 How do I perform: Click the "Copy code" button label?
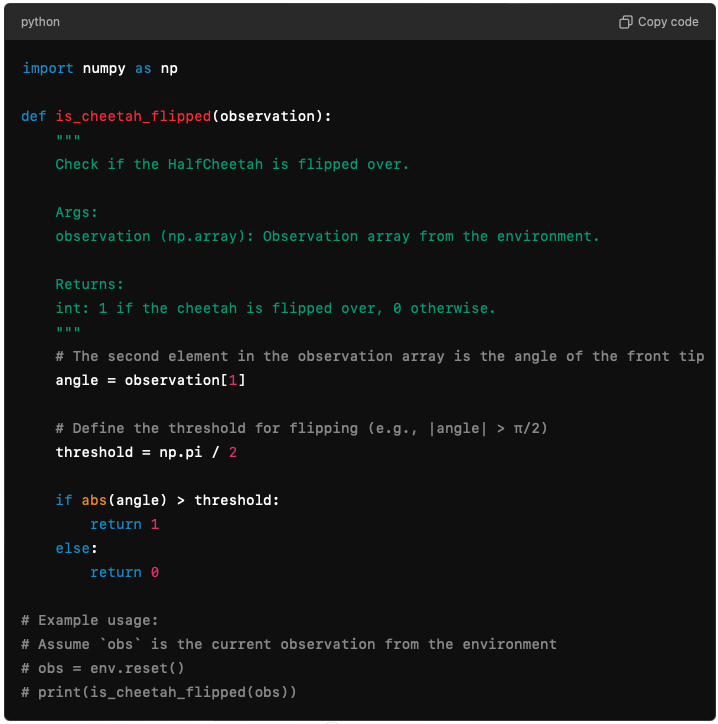(668, 22)
